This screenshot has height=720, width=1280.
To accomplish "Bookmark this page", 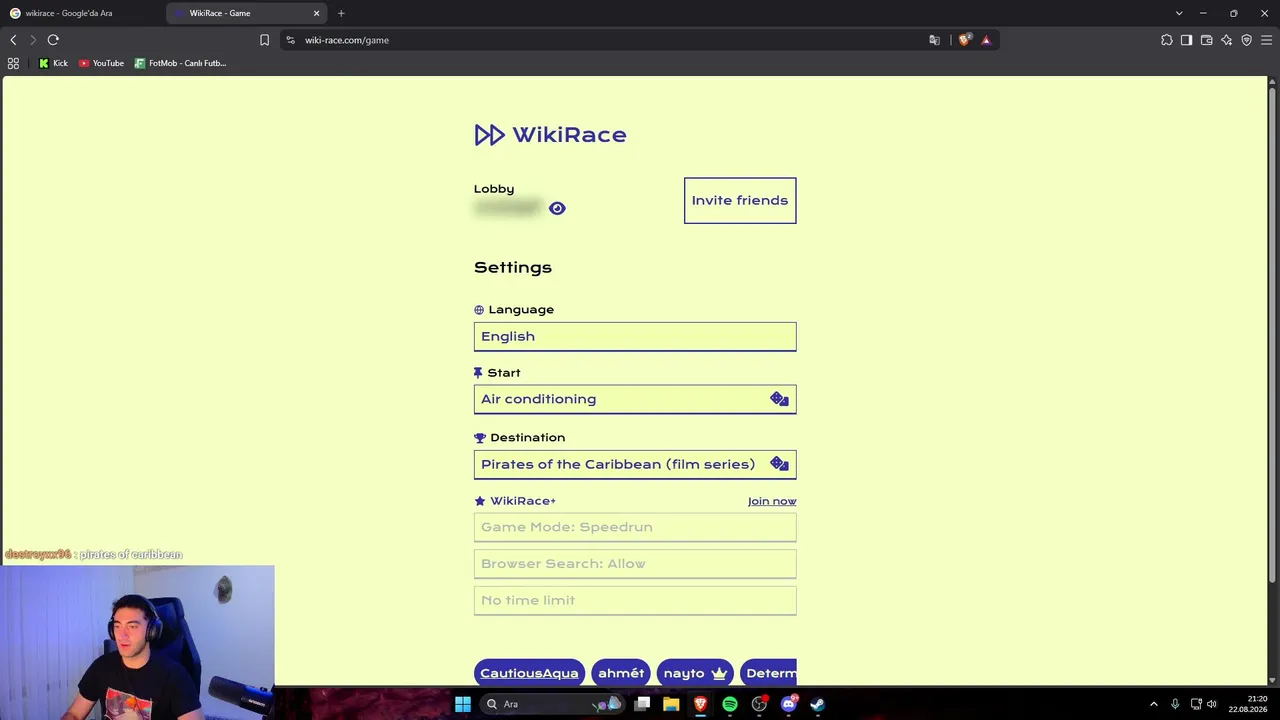I will pyautogui.click(x=264, y=40).
